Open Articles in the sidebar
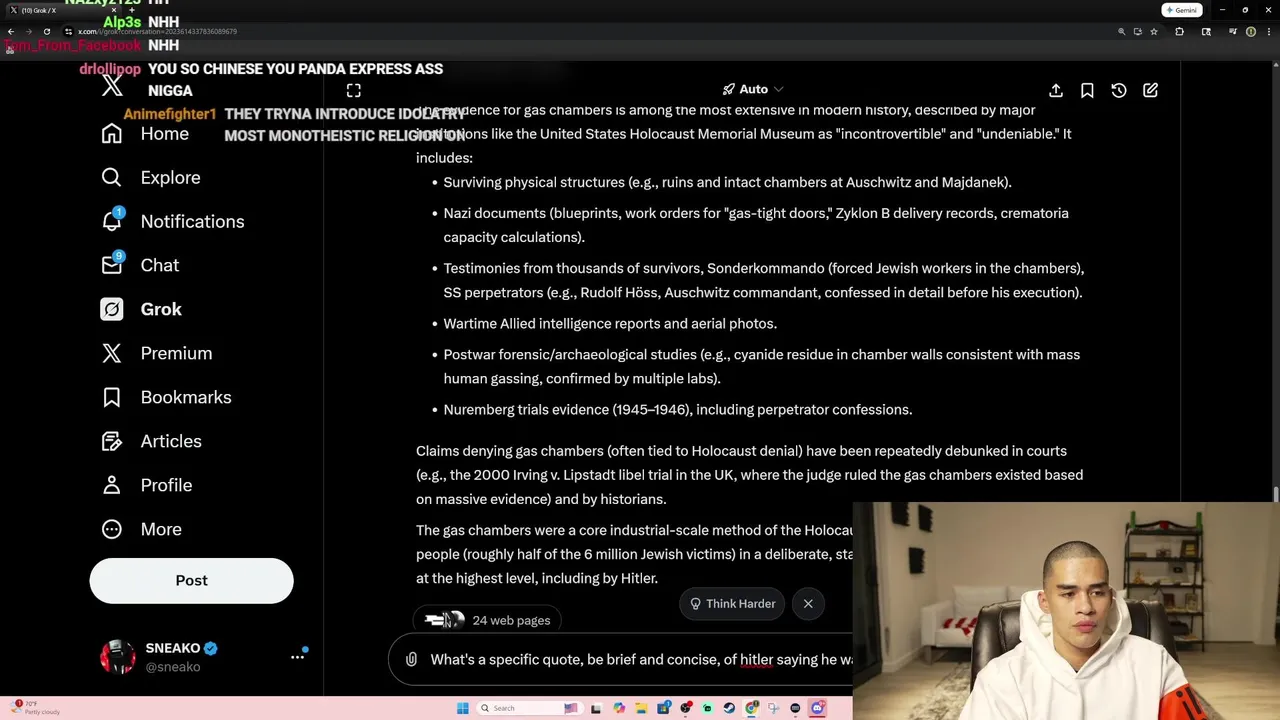 tap(151, 441)
